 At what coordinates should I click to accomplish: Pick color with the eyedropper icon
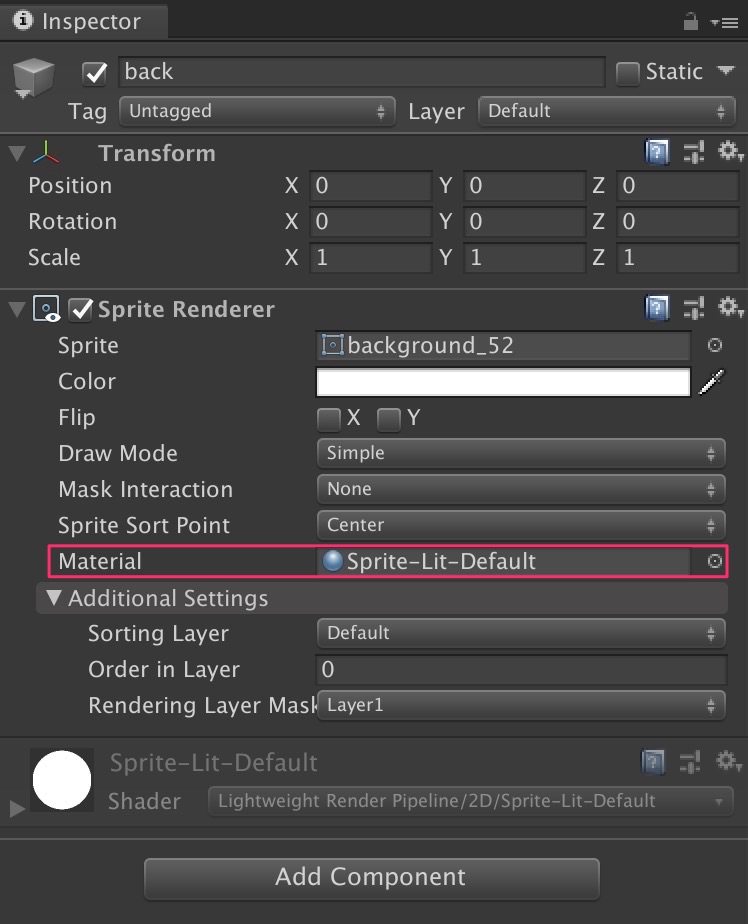pos(711,382)
